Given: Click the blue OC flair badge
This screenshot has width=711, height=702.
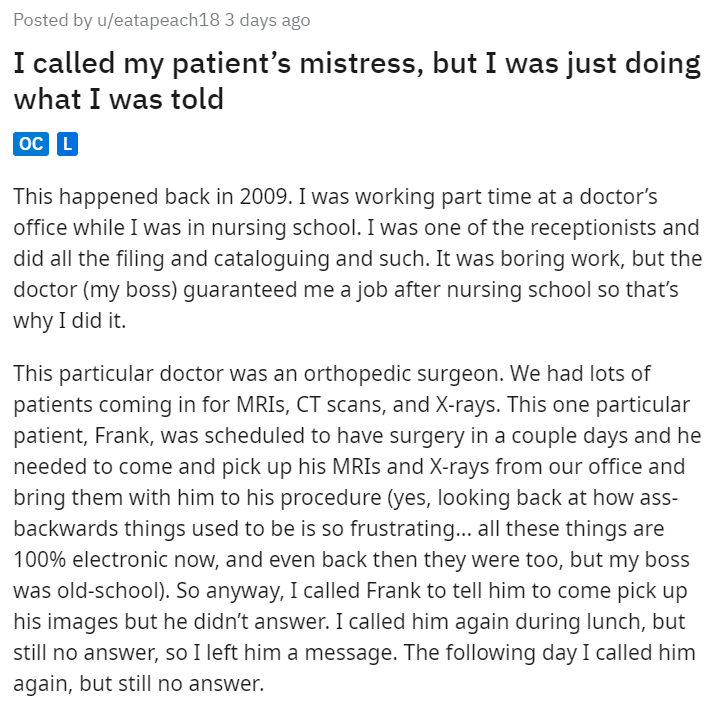Looking at the screenshot, I should (31, 144).
